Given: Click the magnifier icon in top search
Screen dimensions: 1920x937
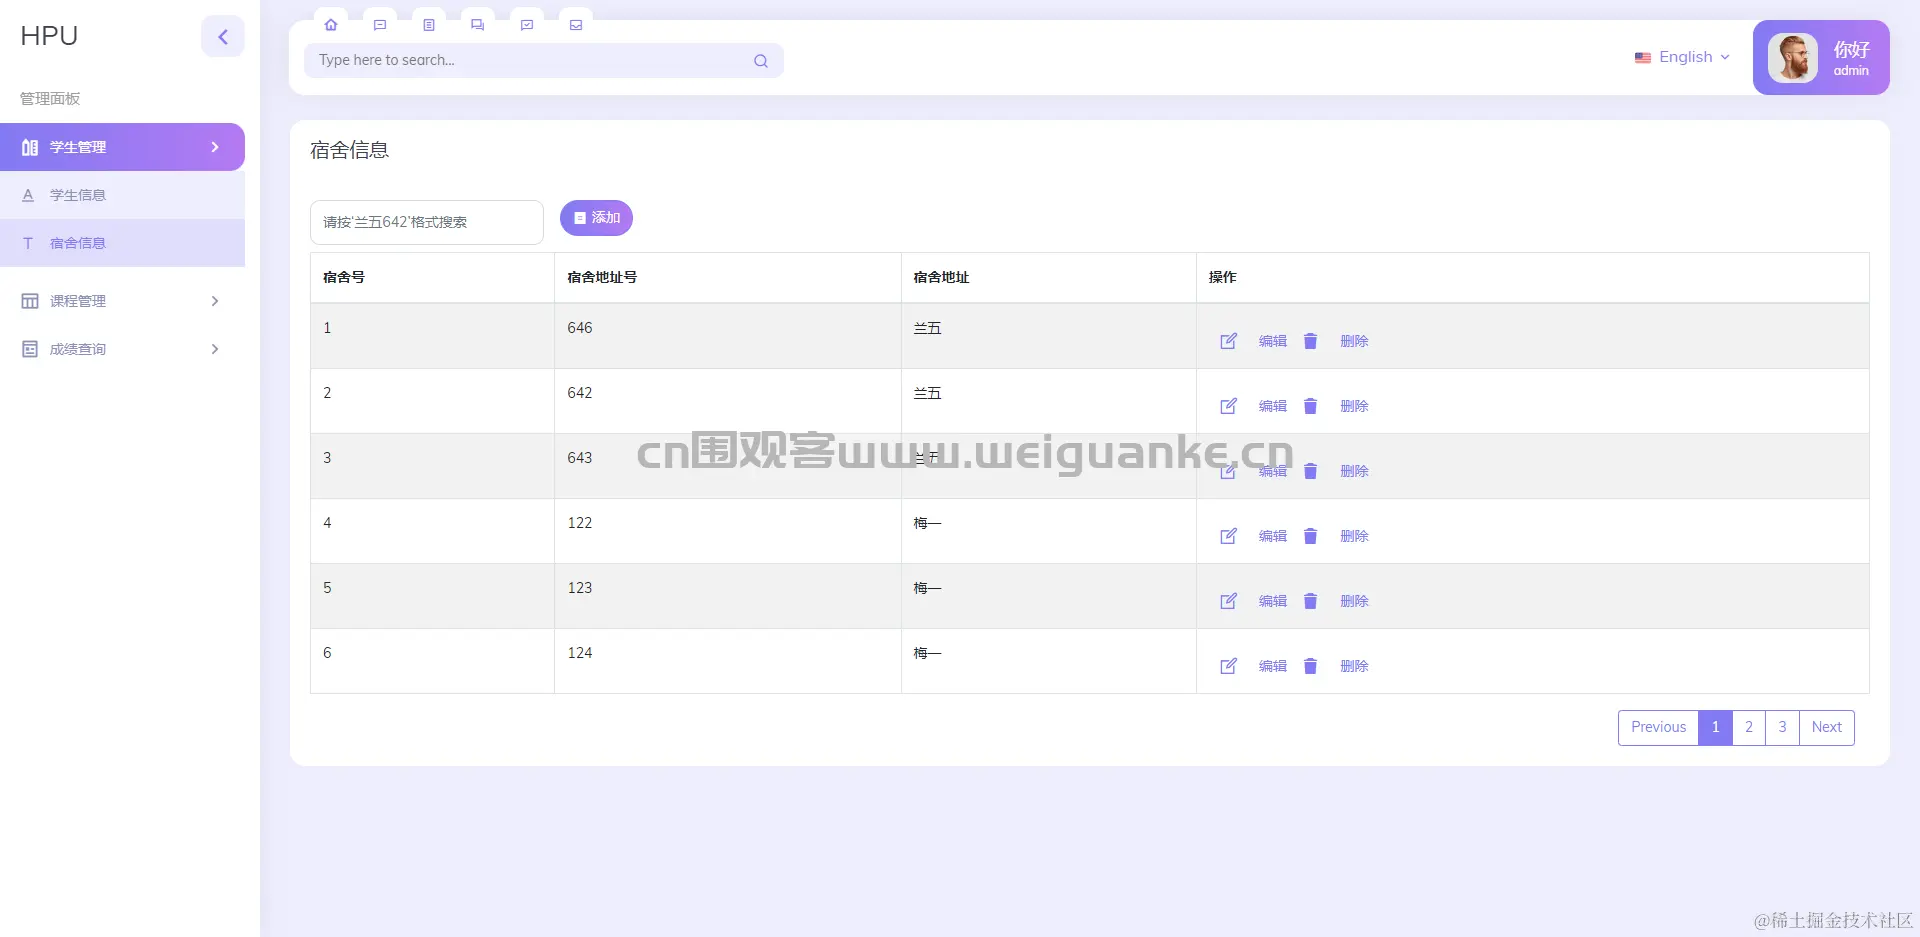Looking at the screenshot, I should (761, 61).
